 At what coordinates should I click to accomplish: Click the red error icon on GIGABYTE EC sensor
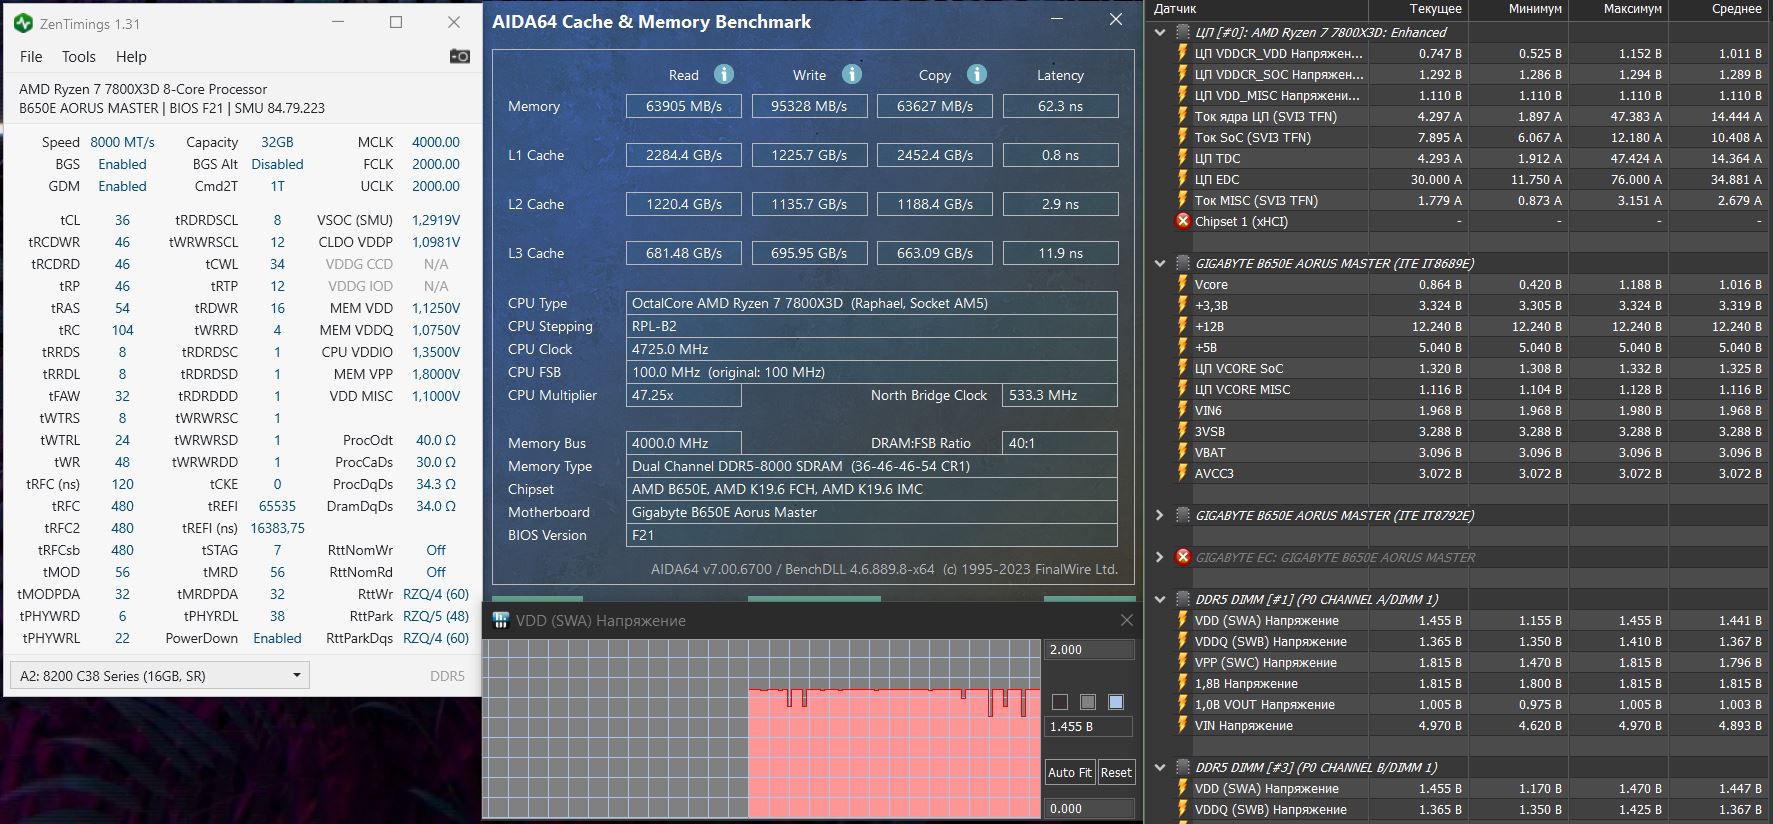pyautogui.click(x=1183, y=557)
